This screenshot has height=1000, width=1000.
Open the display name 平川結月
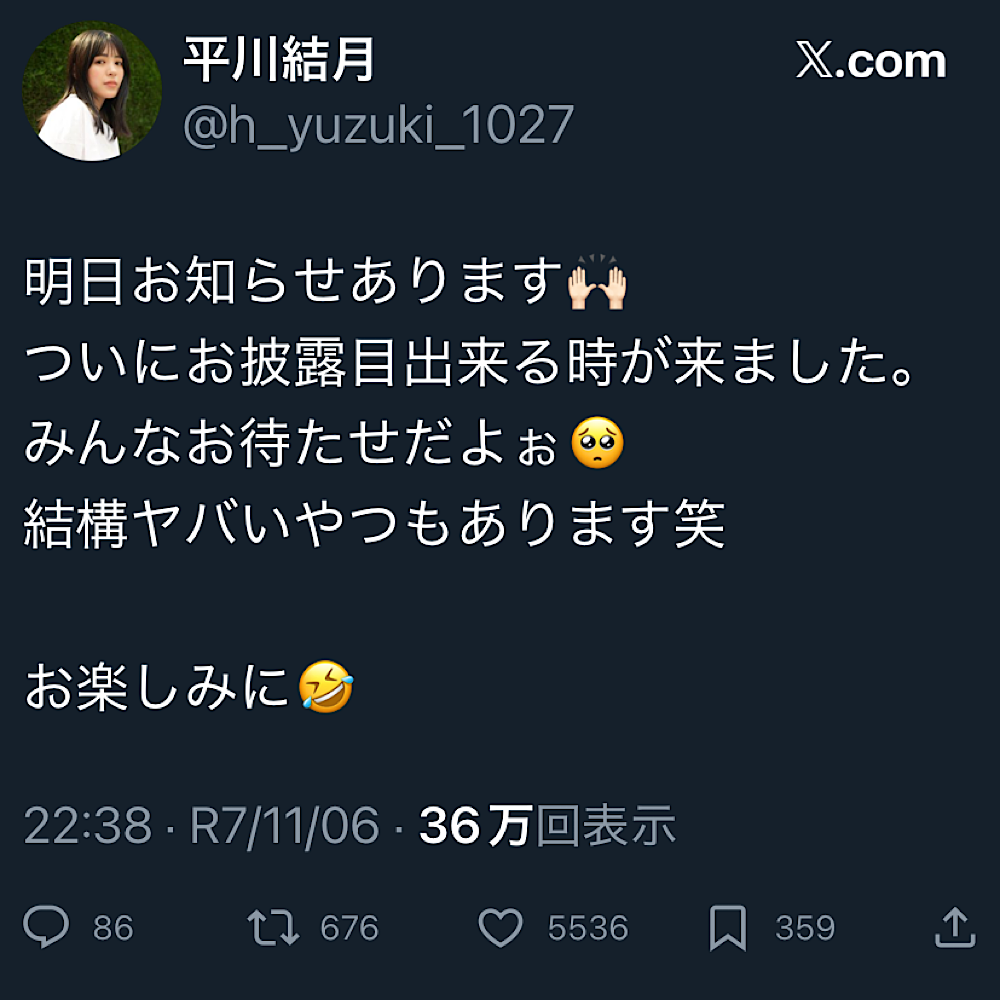279,59
